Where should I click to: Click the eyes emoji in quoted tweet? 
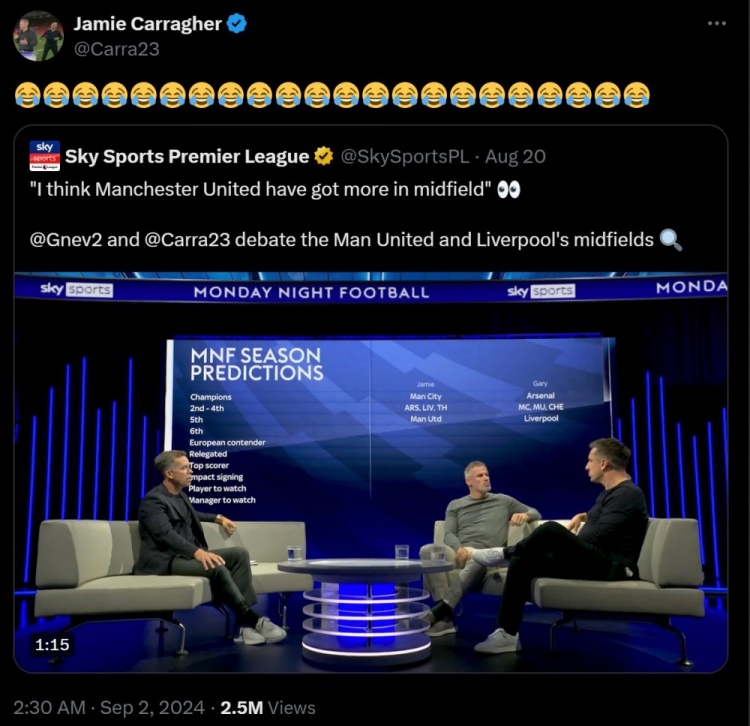[x=508, y=189]
